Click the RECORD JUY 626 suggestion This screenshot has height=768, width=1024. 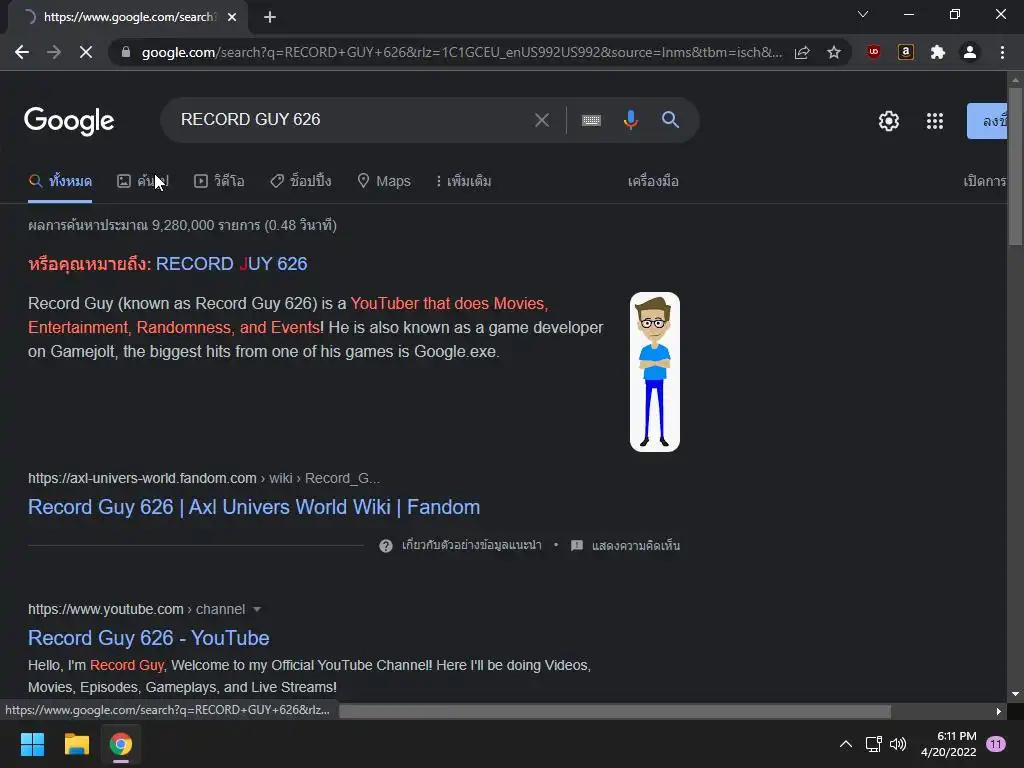coord(231,264)
